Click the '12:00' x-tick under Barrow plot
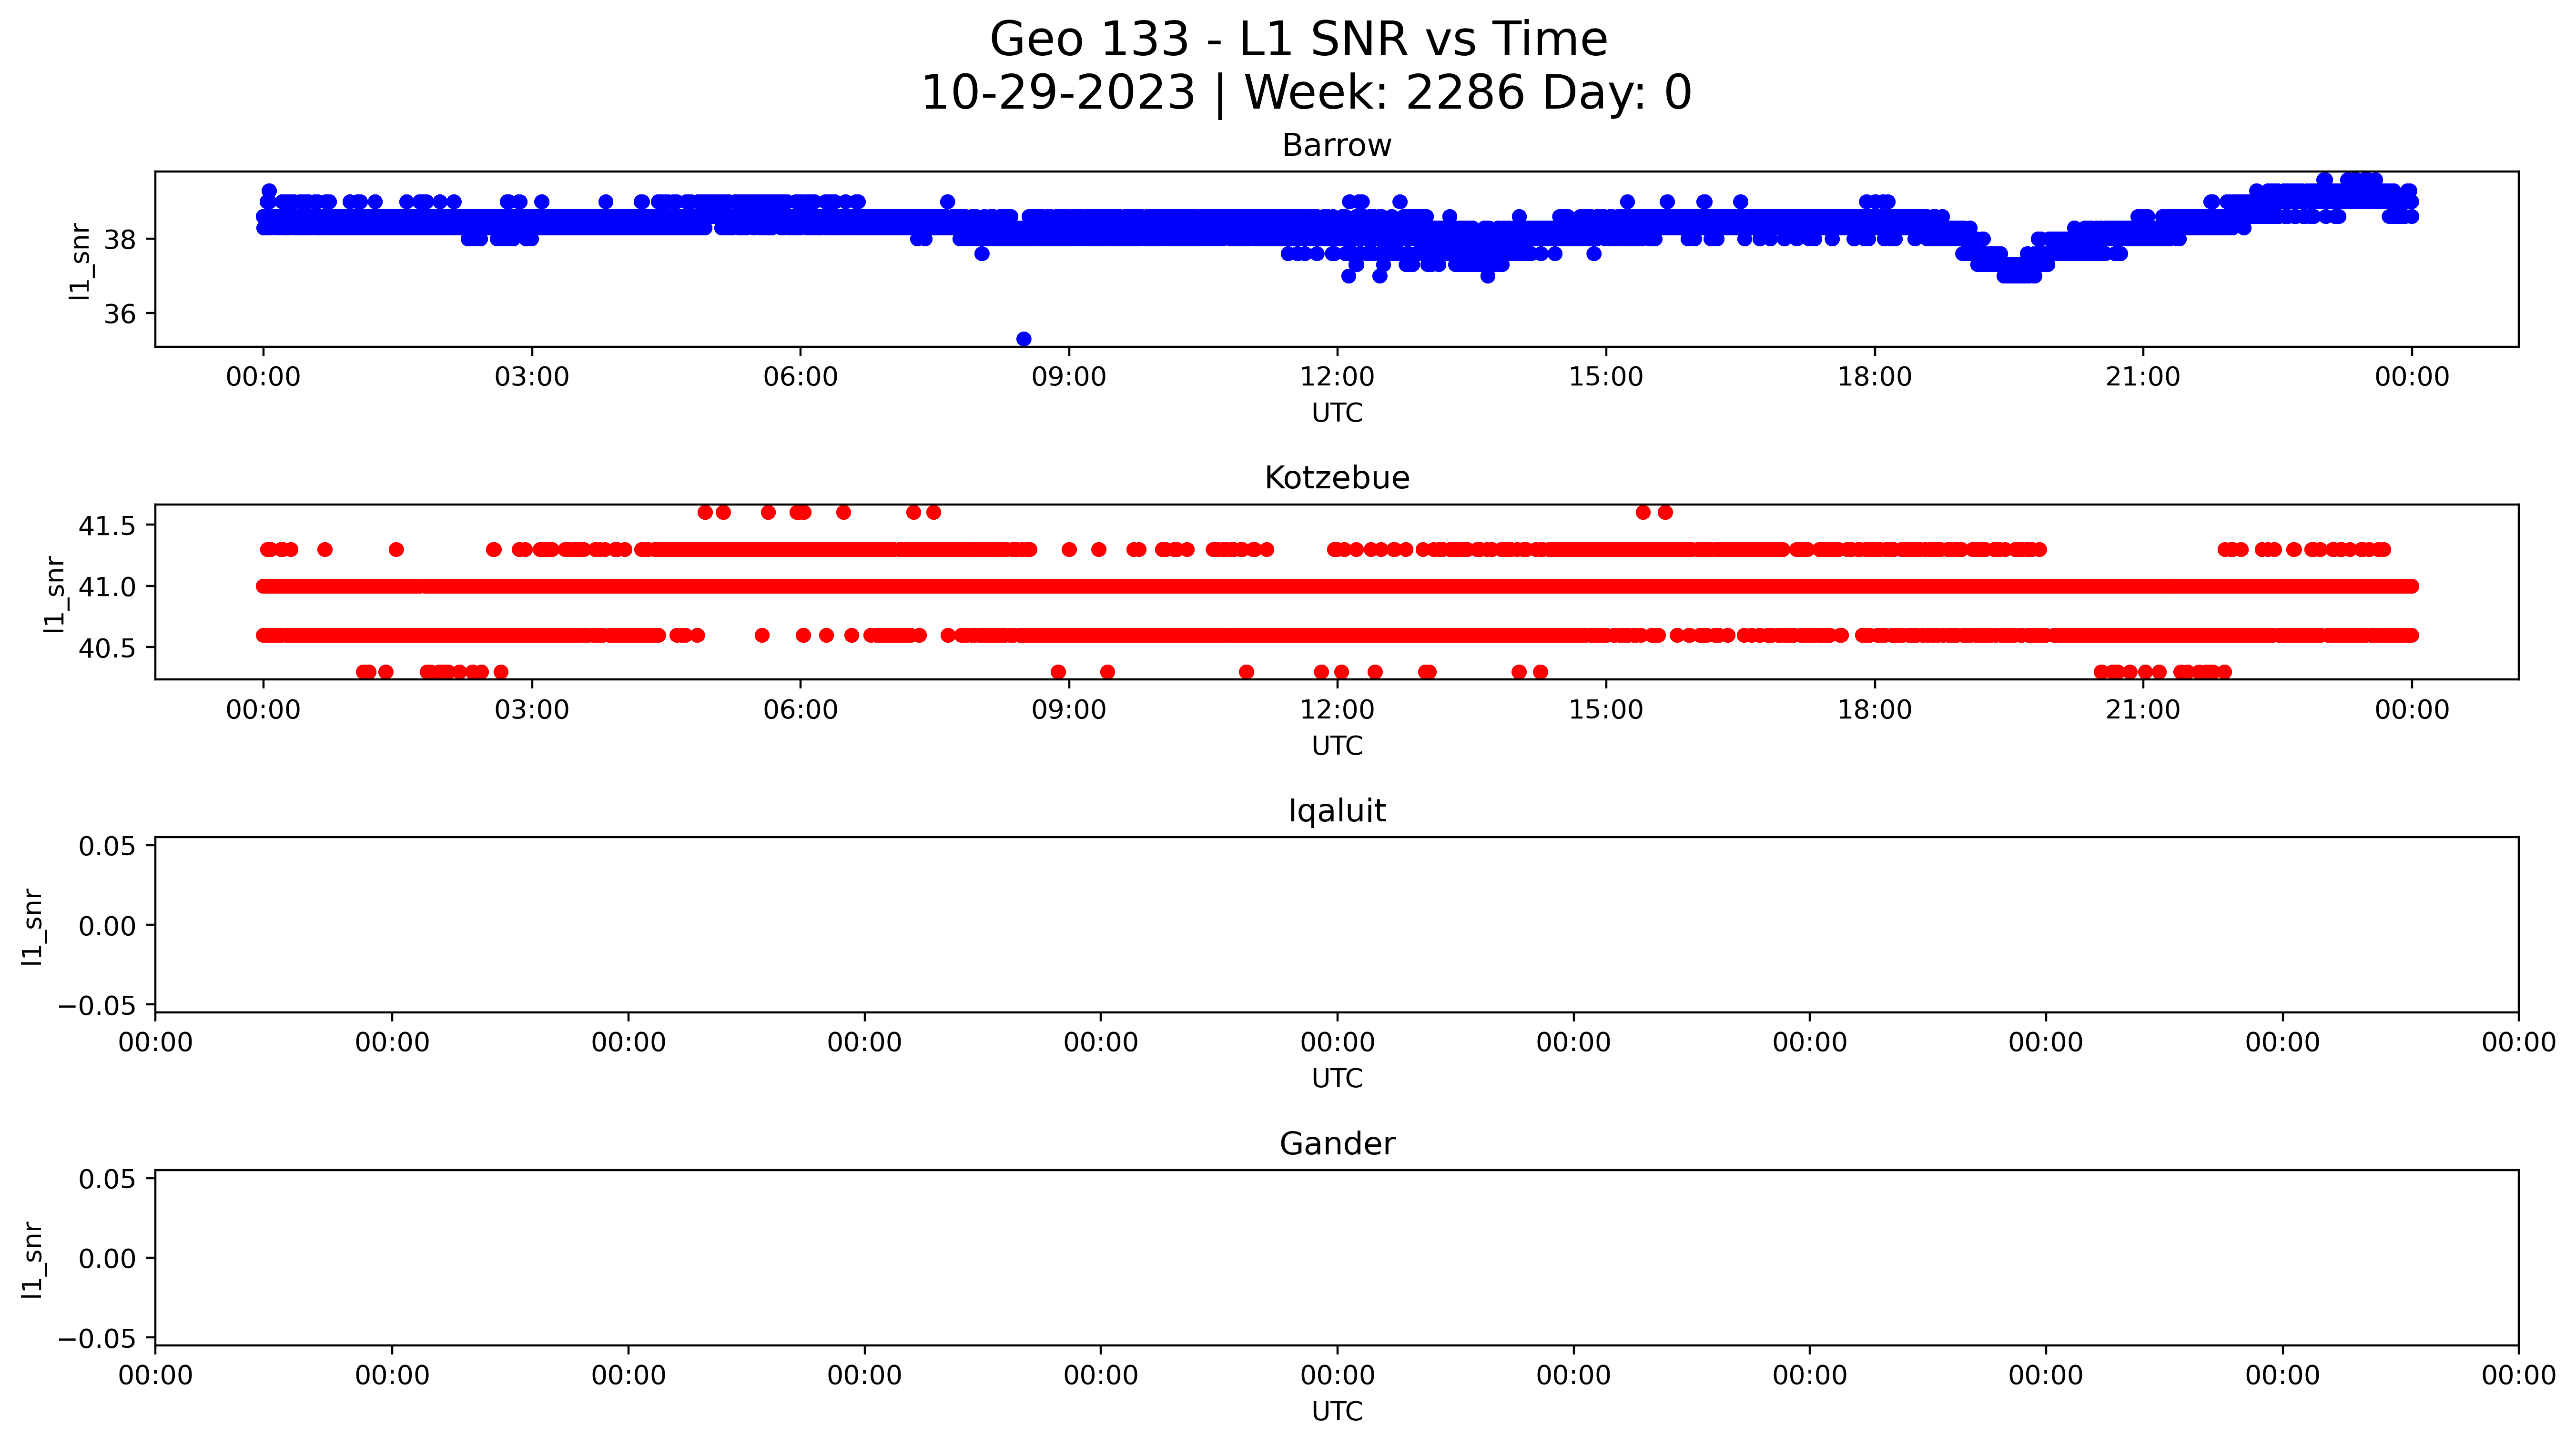Image resolution: width=2576 pixels, height=1445 pixels. [x=1337, y=377]
